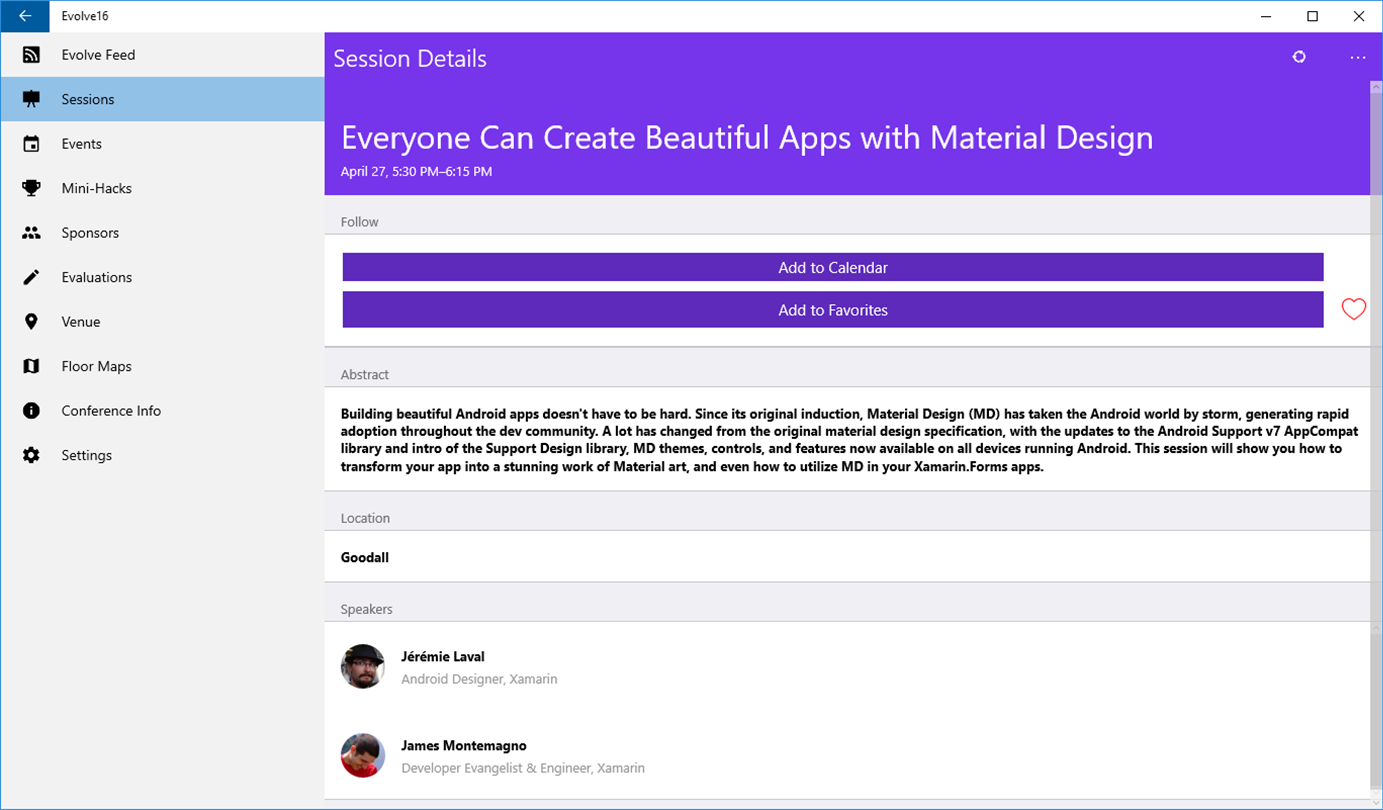Open the more options ellipsis menu
Screen dimensions: 1383x810
(1357, 58)
